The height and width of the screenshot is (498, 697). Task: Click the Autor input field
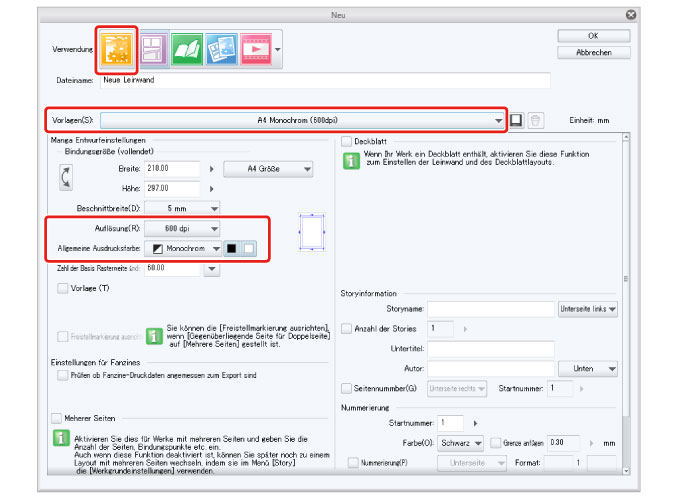[x=491, y=368]
